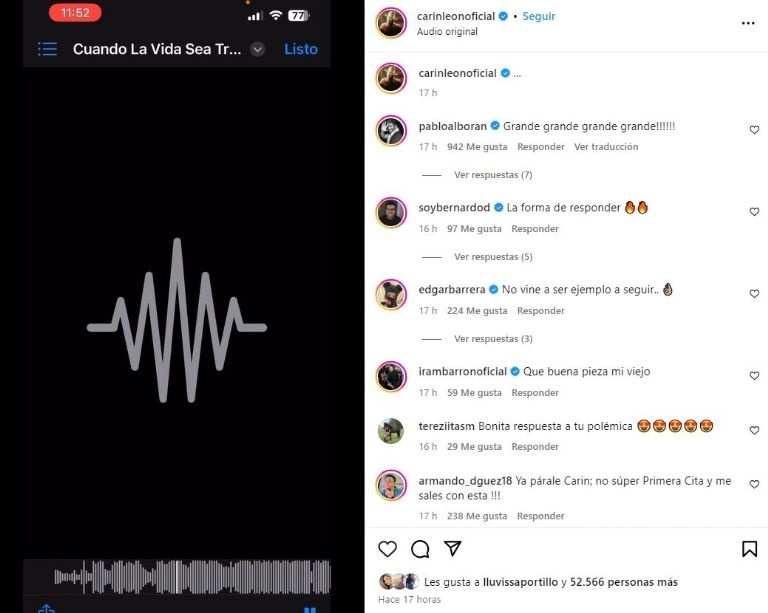768x613 pixels.
Task: Open the list icon beside recording title
Action: pos(48,49)
